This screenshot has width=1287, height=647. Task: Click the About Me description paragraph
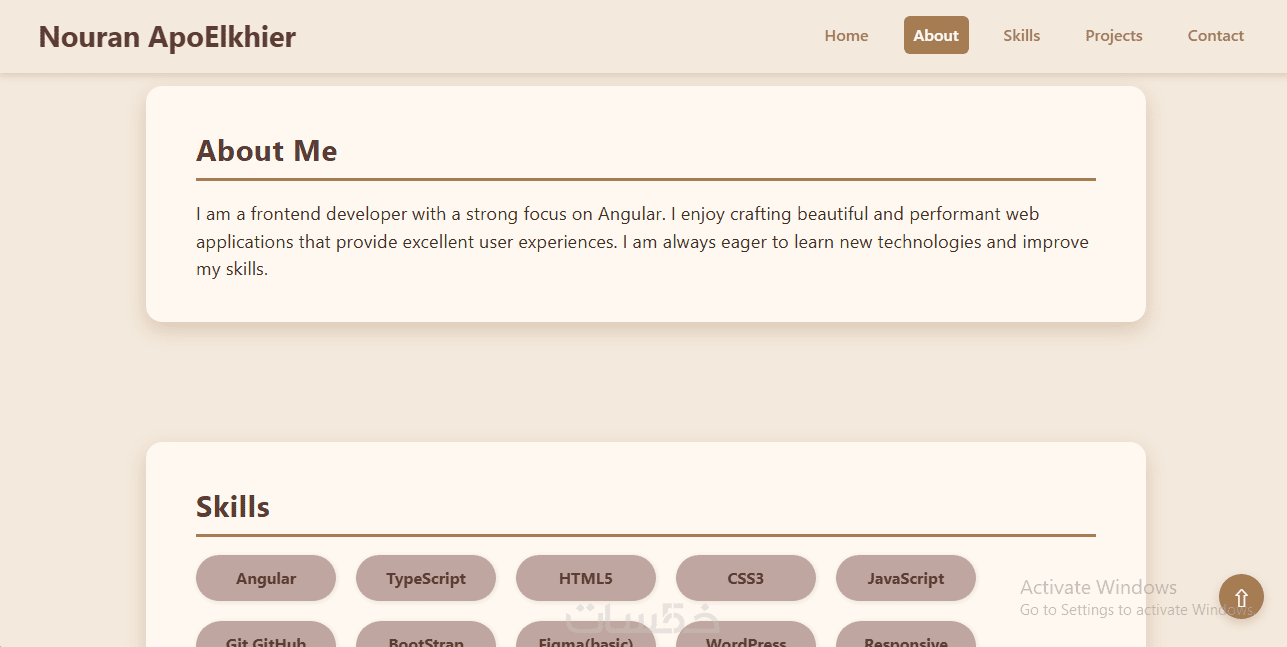click(x=642, y=241)
